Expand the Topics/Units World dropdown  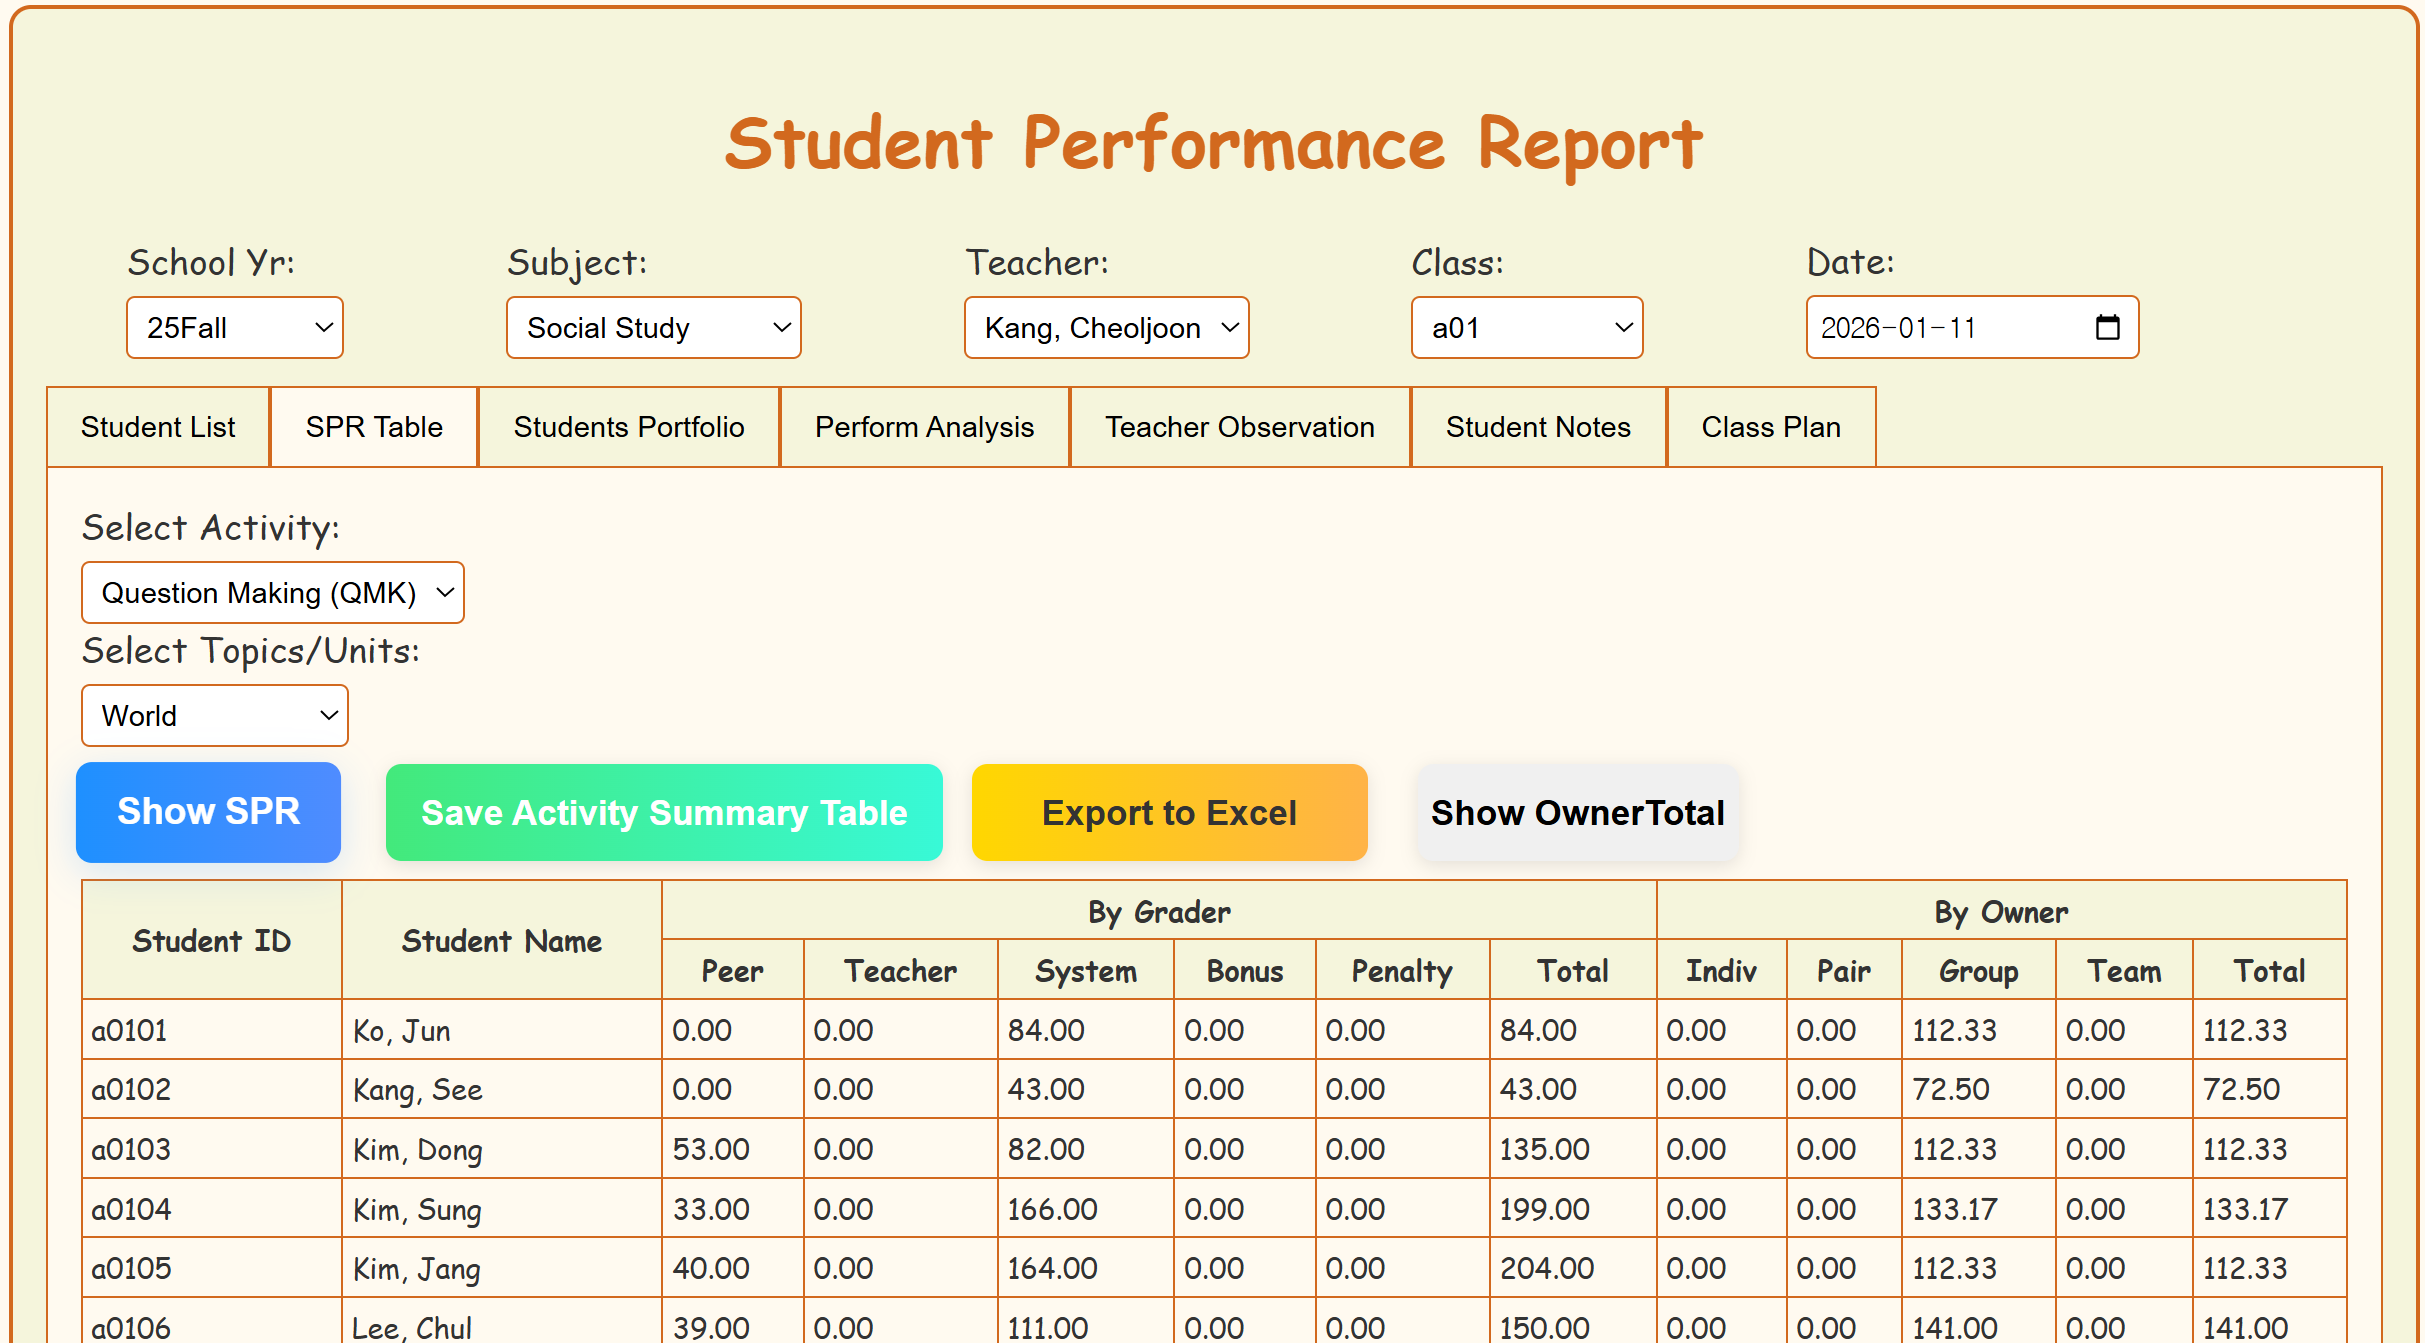click(x=214, y=715)
